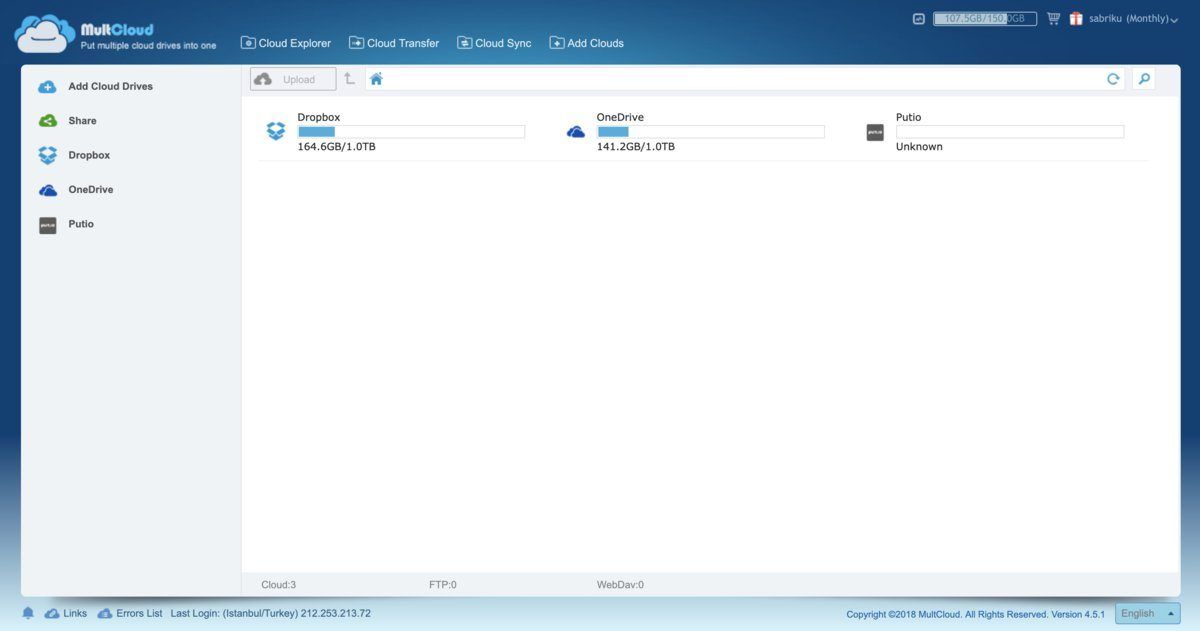This screenshot has width=1200, height=631.
Task: Open Share in the left sidebar
Action: (x=82, y=121)
